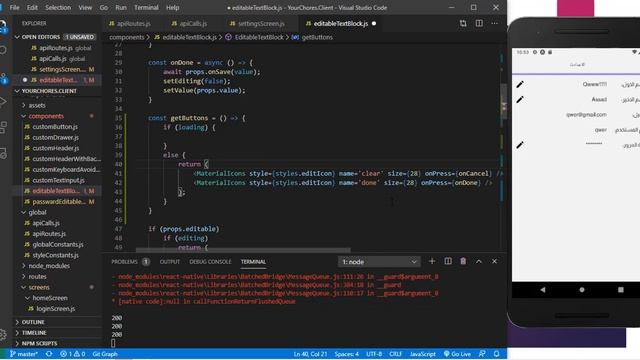Click the Synchronize Changes icon in status bar

(49, 354)
